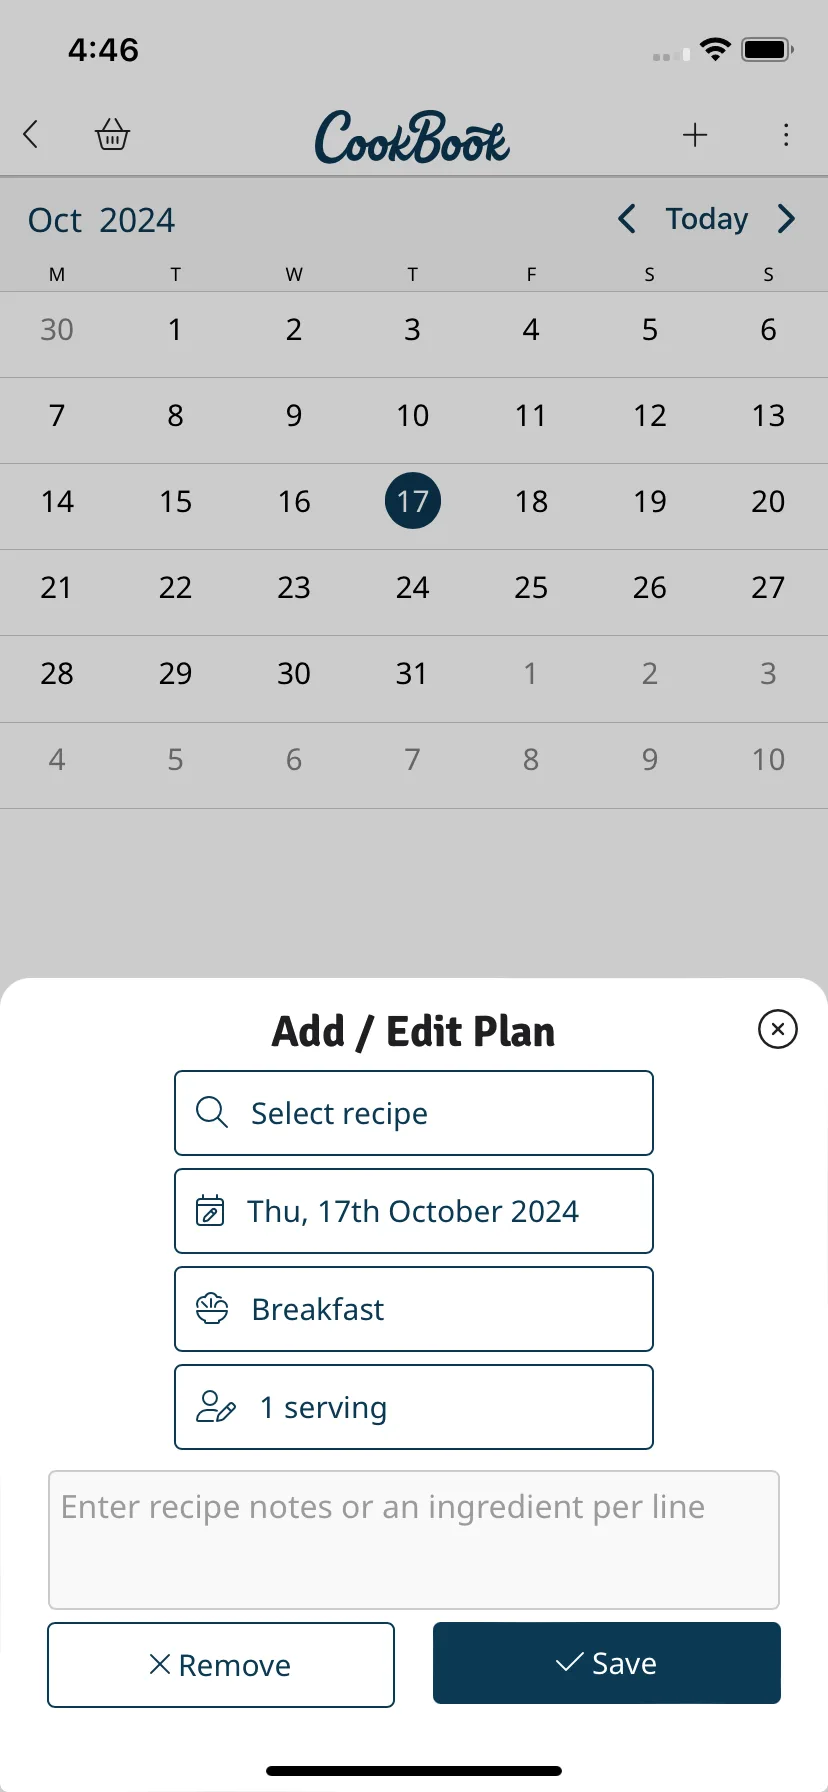Change date Thu, 17th October 2024

point(414,1211)
